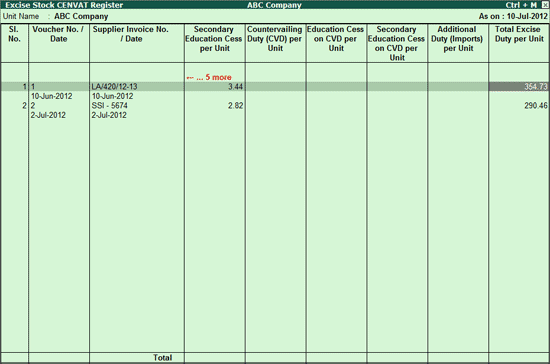550x364 pixels.
Task: Click the 'Education Cess on CVD per Unit' header
Action: [x=336, y=39]
